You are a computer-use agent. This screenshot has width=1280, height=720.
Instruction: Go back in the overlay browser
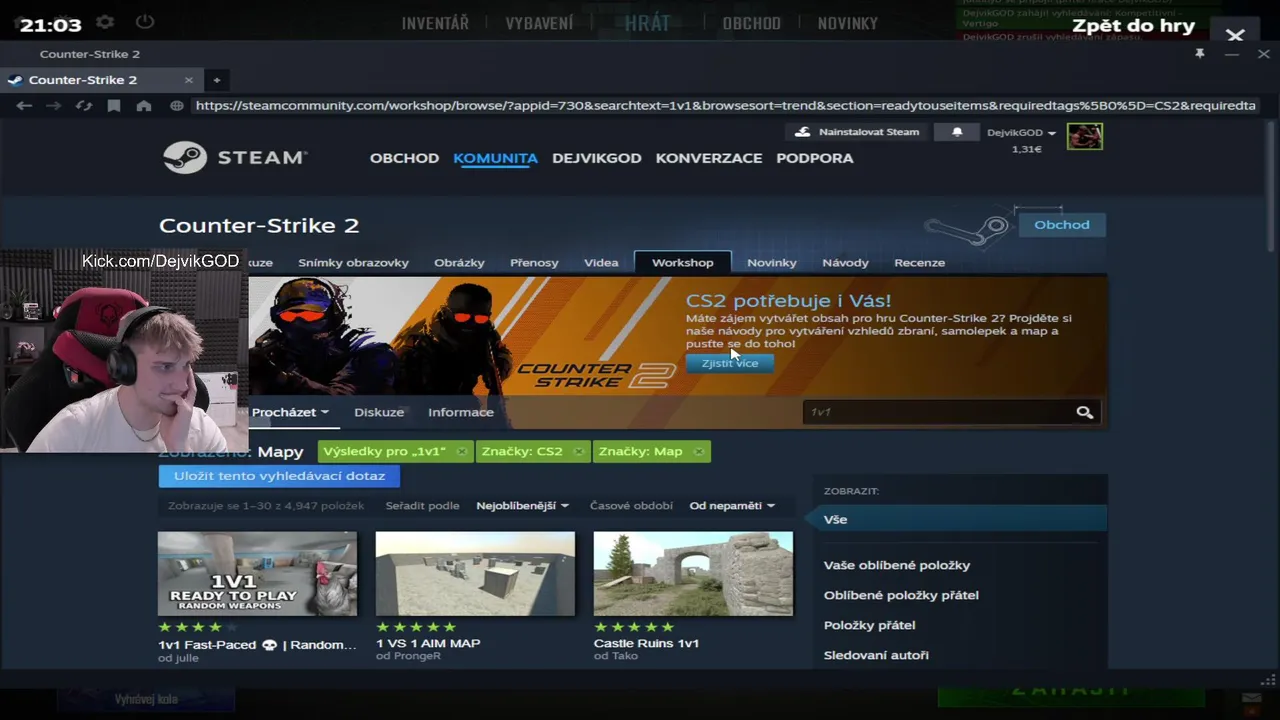click(x=24, y=105)
